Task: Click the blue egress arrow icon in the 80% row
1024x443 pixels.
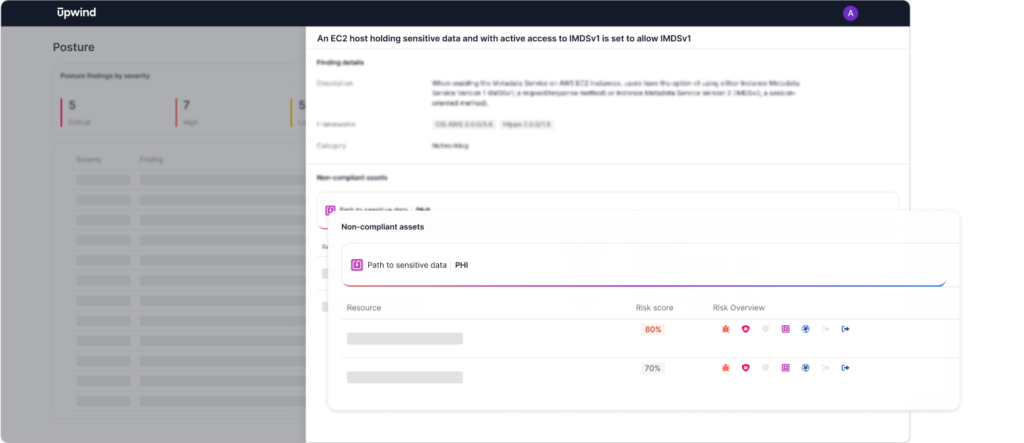Action: point(846,329)
